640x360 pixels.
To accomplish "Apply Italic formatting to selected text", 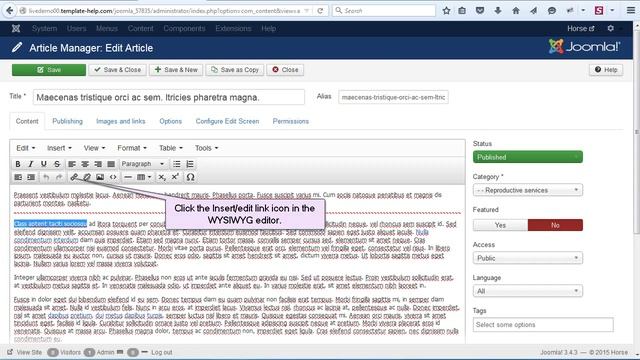I will tap(31, 164).
